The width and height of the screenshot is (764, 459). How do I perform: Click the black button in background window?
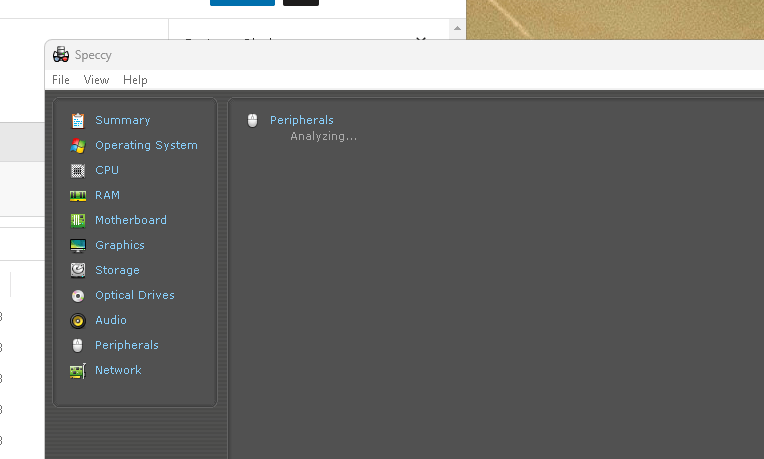(301, 2)
